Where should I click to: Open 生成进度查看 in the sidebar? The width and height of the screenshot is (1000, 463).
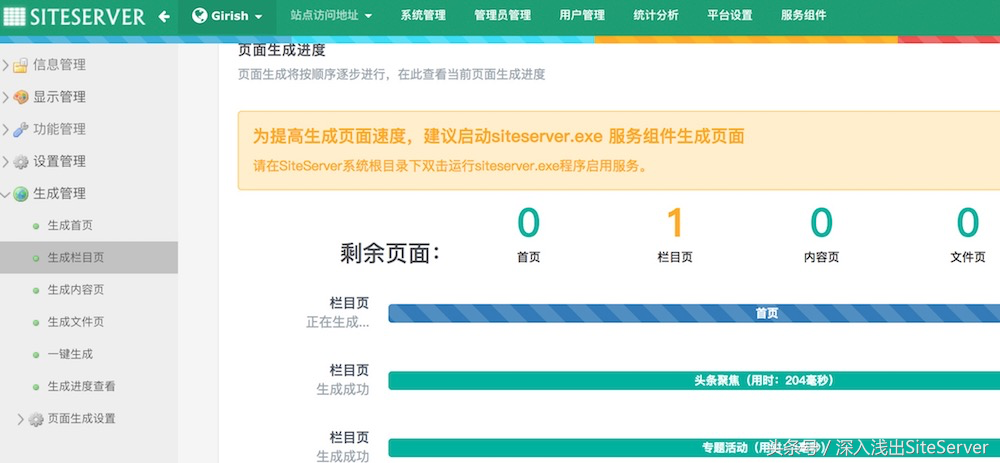(82, 386)
